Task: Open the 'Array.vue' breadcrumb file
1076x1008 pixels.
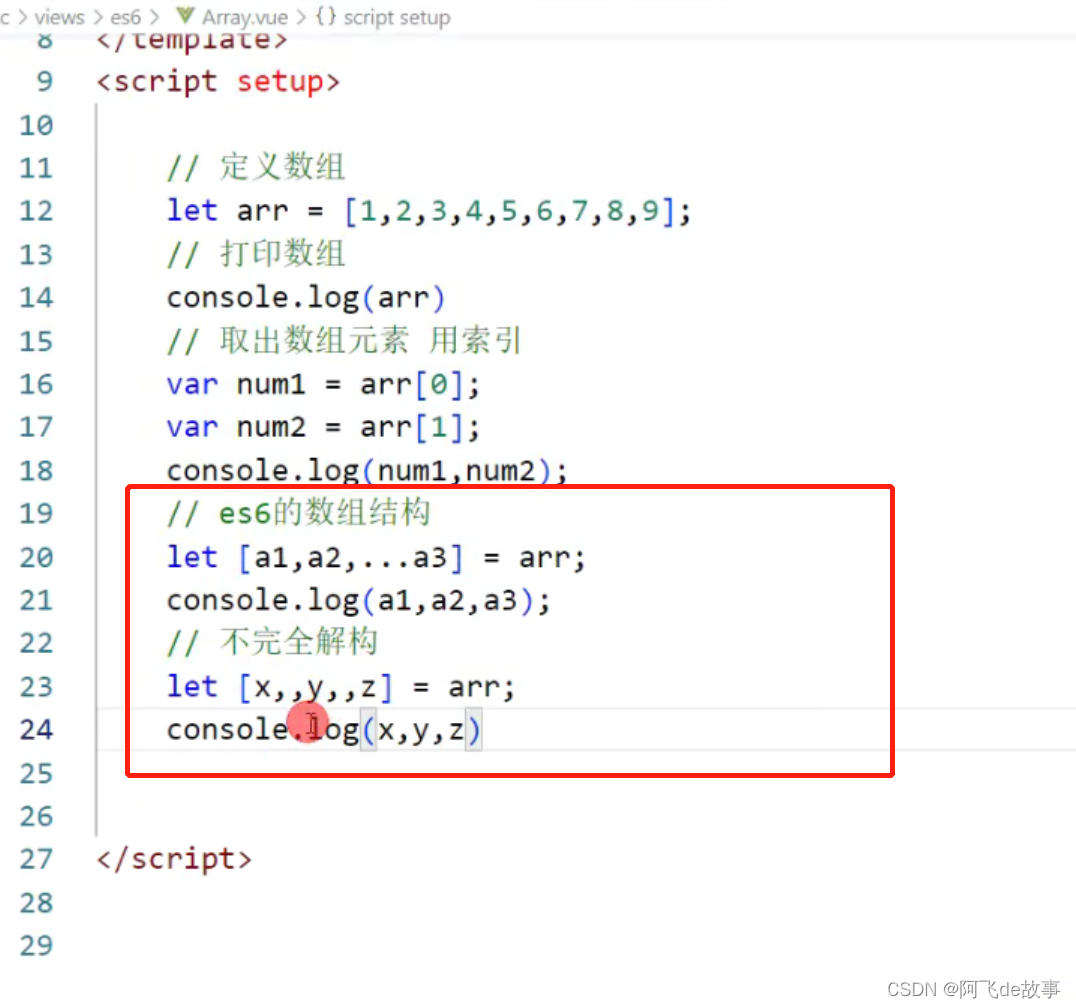Action: tap(245, 17)
